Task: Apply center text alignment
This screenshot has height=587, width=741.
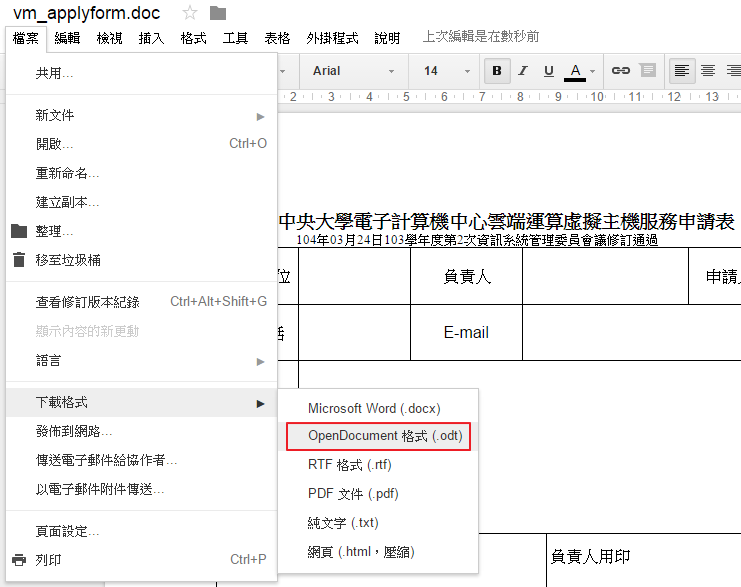Action: (x=708, y=71)
